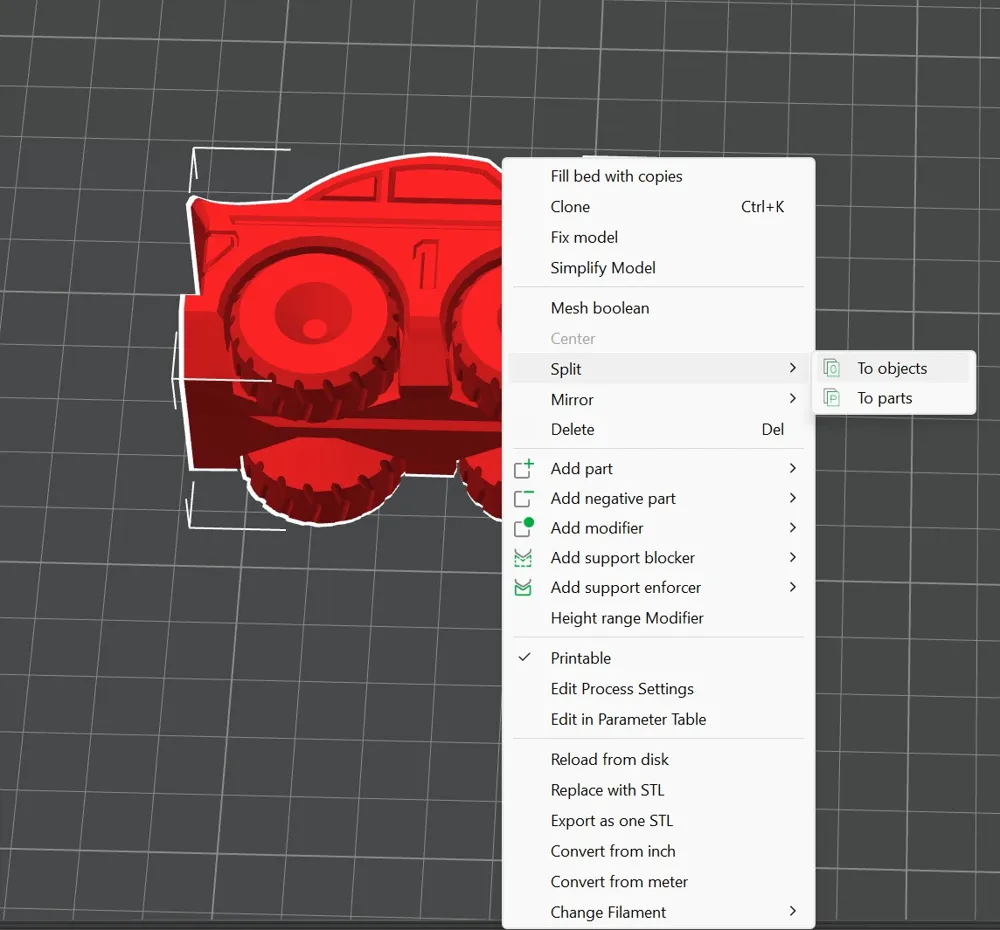Viewport: 1000px width, 930px height.
Task: Click the Add part icon
Action: click(524, 468)
